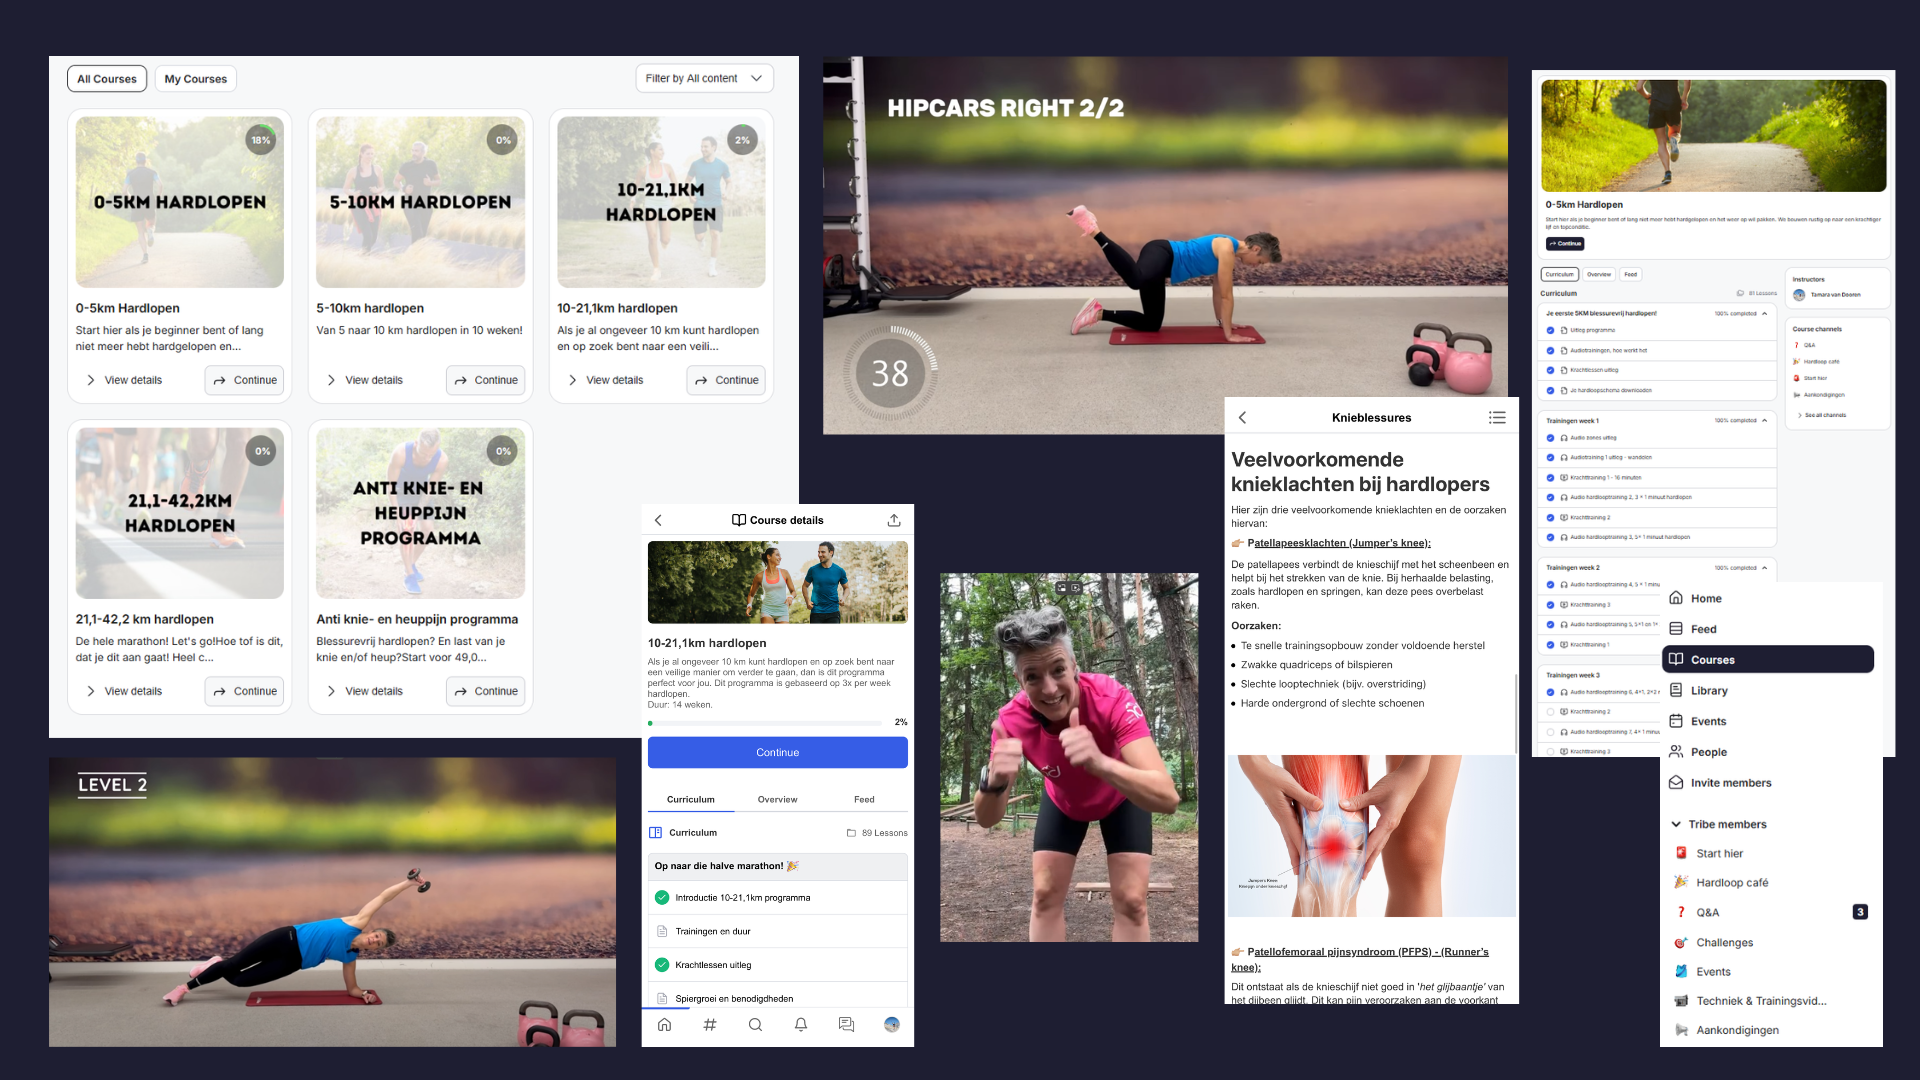Image resolution: width=1920 pixels, height=1080 pixels.
Task: Go to Home in sidebar
Action: tap(1705, 598)
